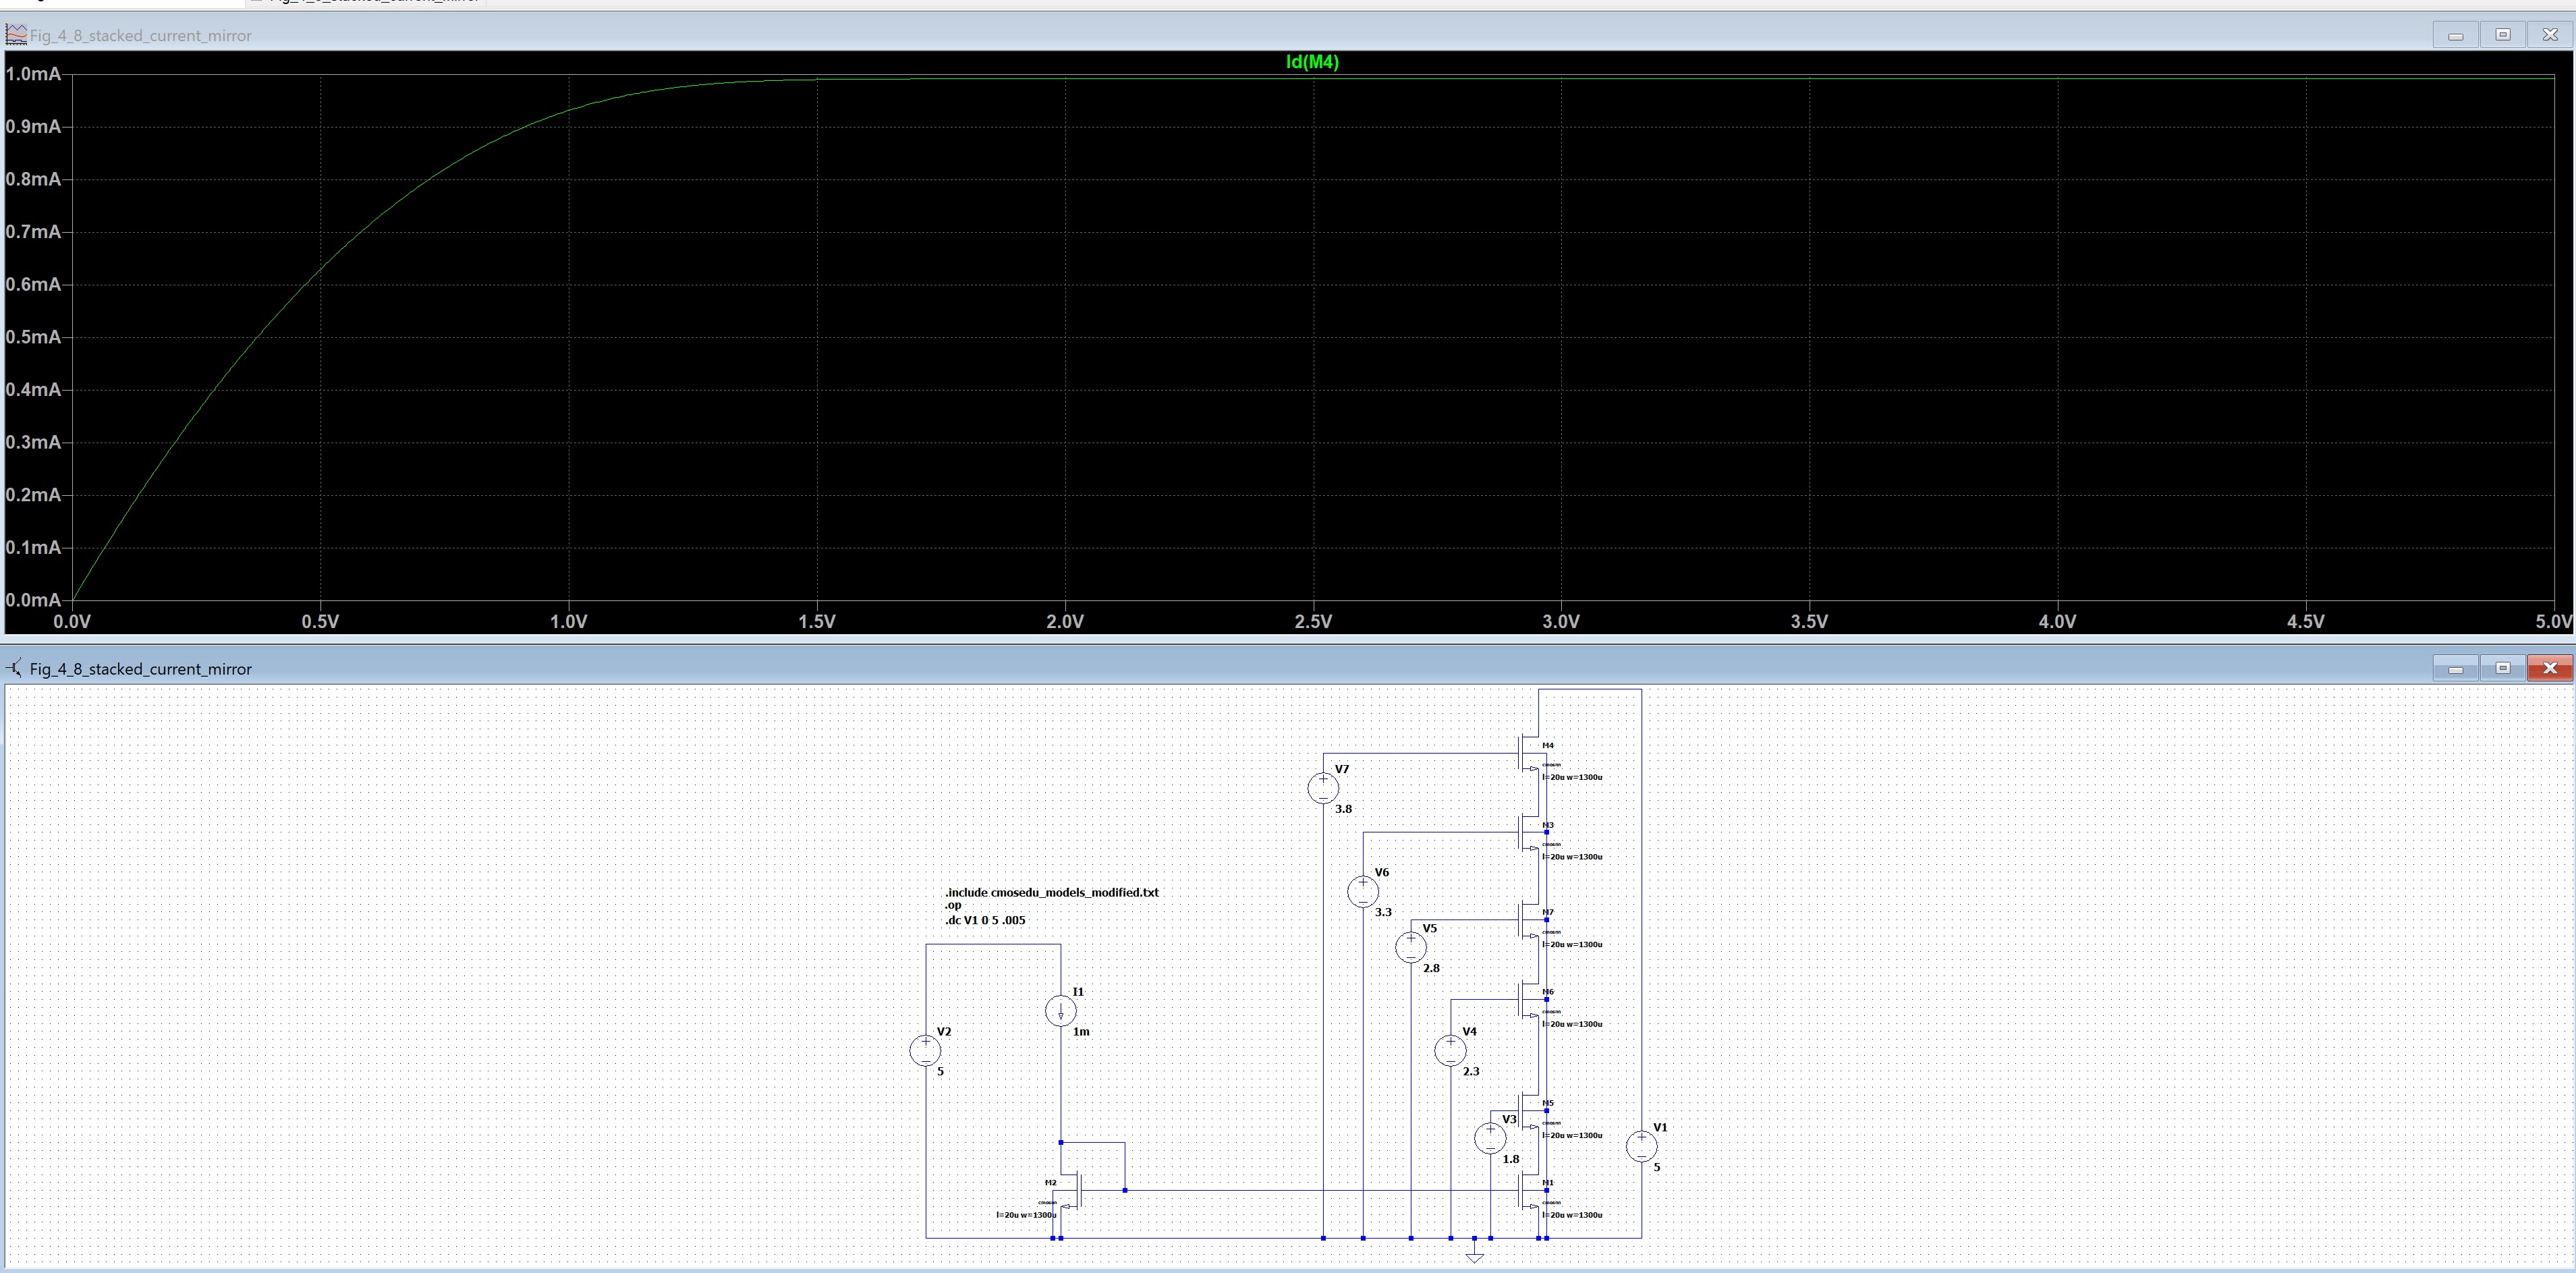The width and height of the screenshot is (2576, 1273).
Task: Click the schematic window title text
Action: click(x=141, y=669)
